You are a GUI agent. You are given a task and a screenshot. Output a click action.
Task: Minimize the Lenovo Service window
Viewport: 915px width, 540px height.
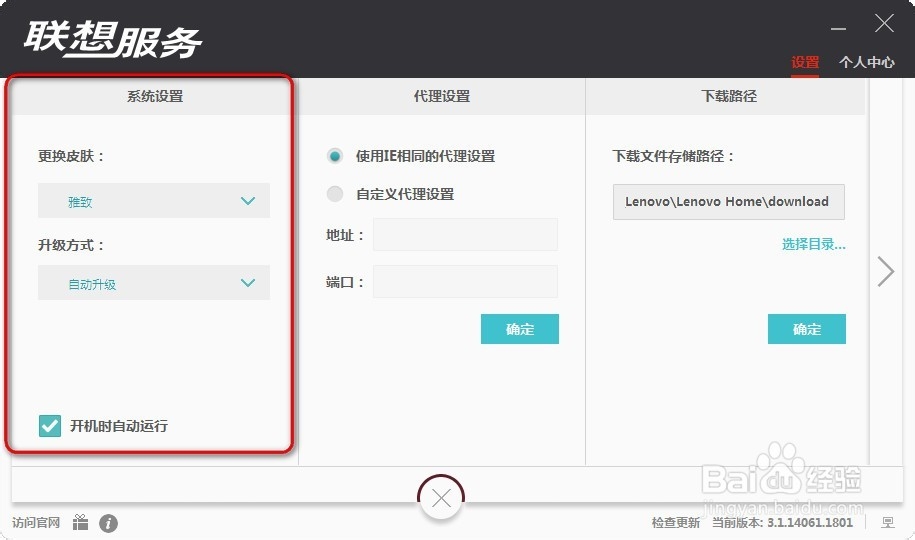[x=839, y=28]
